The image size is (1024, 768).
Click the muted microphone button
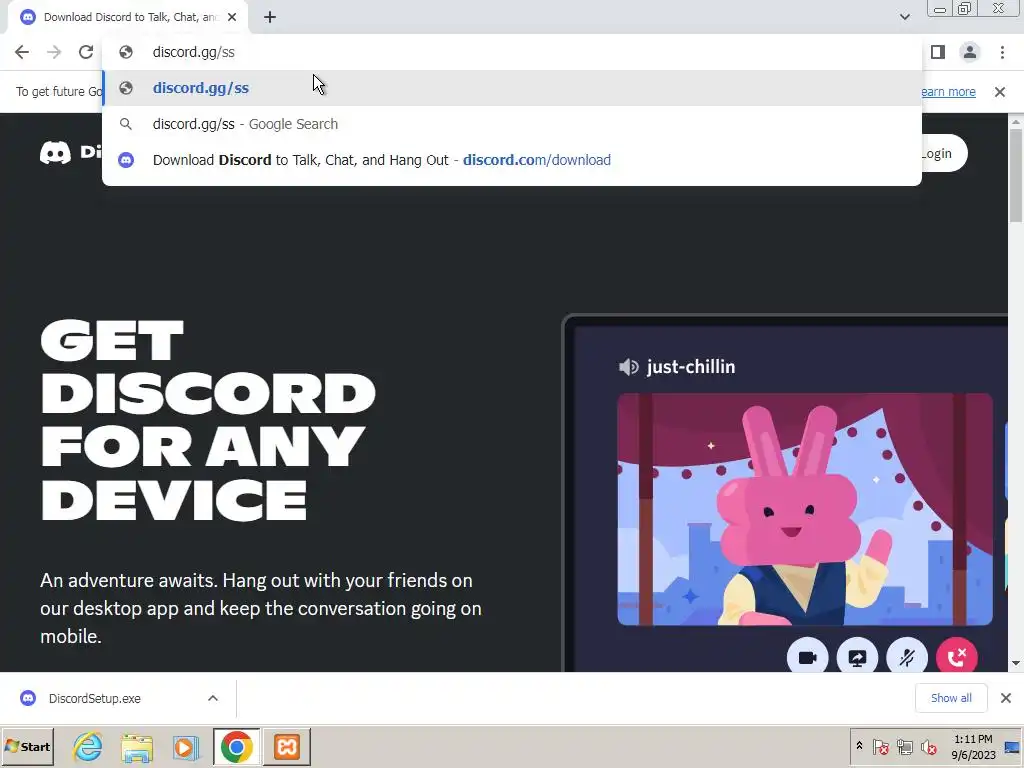[907, 657]
